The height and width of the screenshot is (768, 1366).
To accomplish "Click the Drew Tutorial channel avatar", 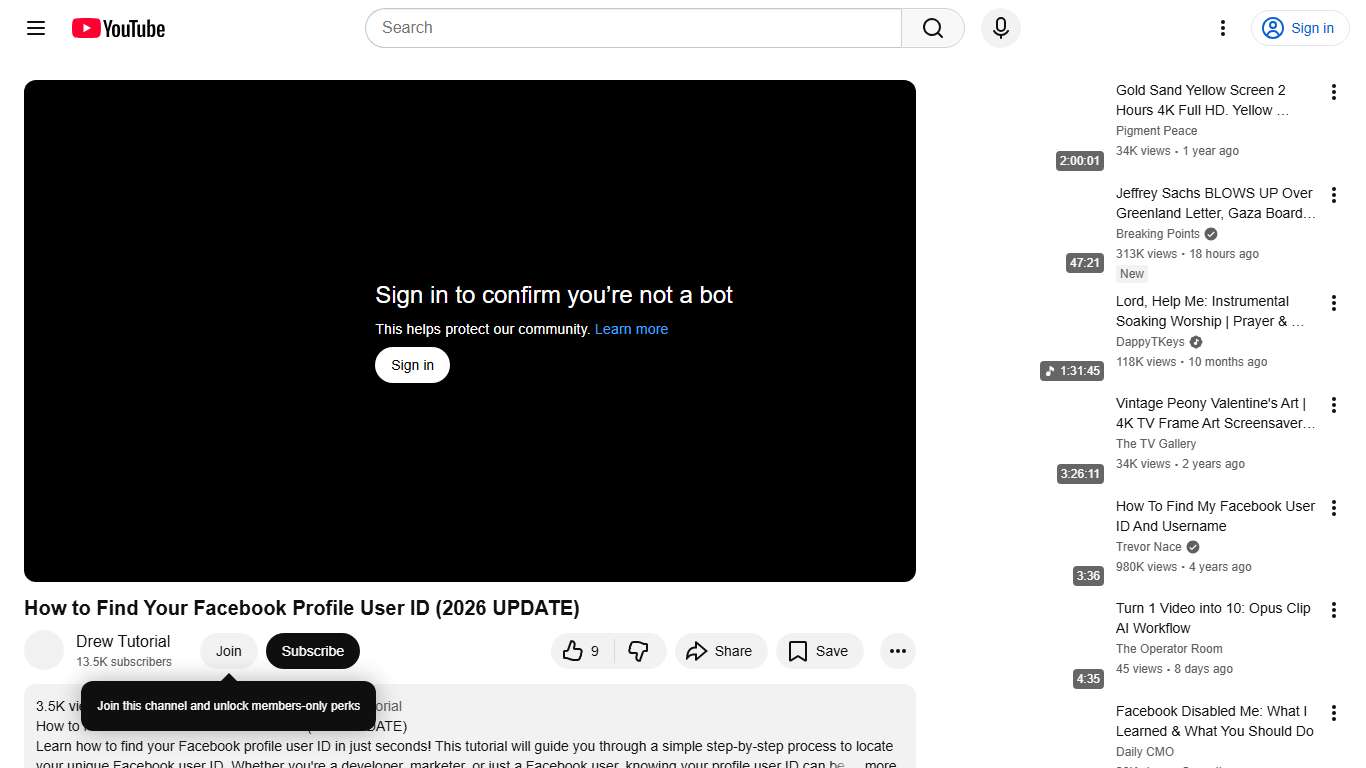I will coord(44,649).
